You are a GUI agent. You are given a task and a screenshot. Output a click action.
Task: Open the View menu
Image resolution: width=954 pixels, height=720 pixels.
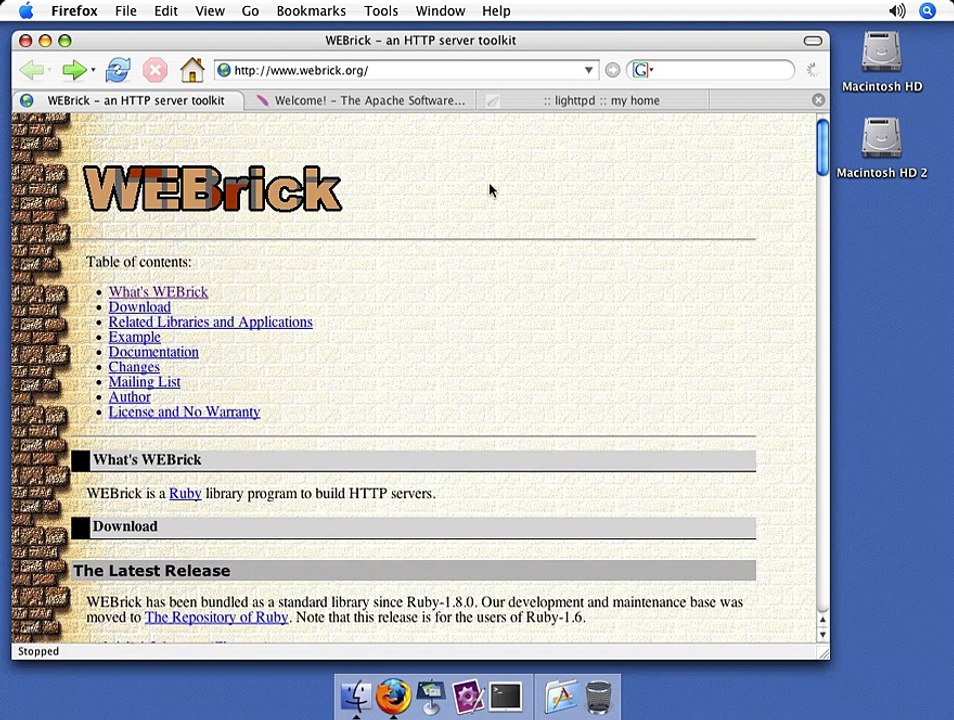click(x=210, y=11)
